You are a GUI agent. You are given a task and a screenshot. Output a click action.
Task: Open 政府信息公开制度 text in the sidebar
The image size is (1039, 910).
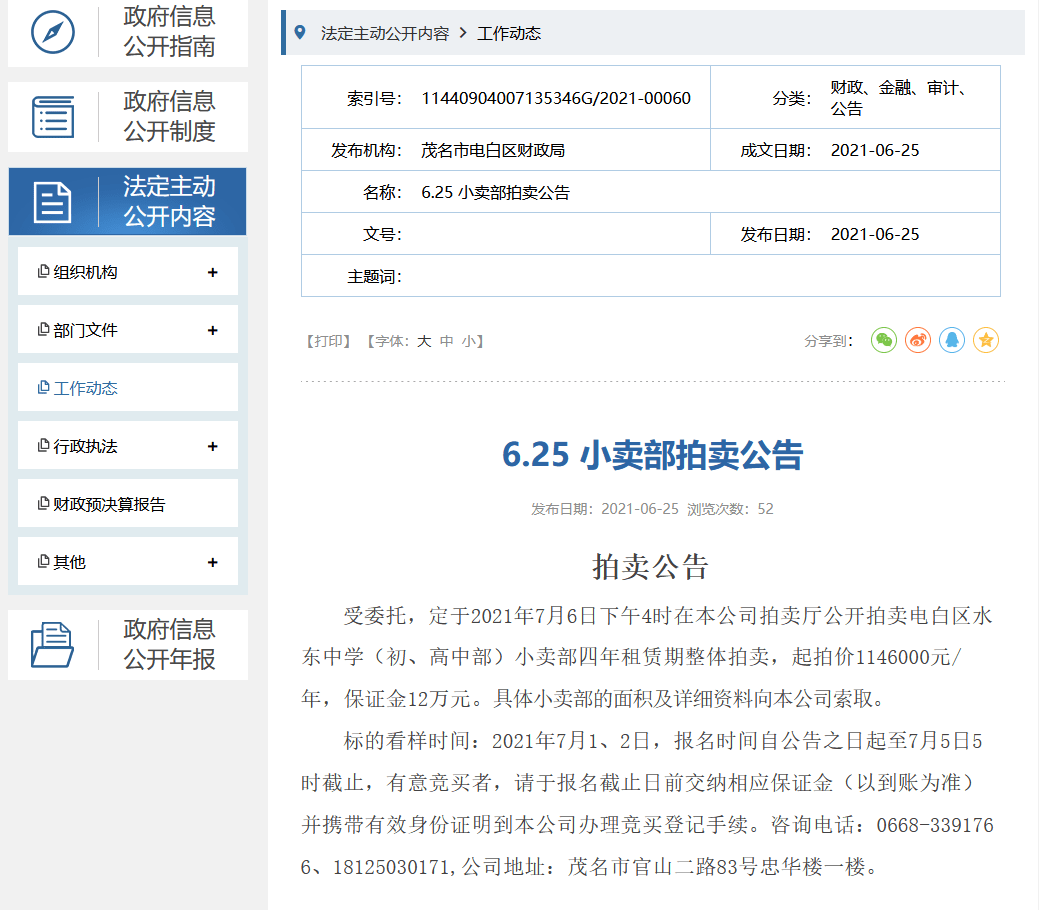[170, 116]
